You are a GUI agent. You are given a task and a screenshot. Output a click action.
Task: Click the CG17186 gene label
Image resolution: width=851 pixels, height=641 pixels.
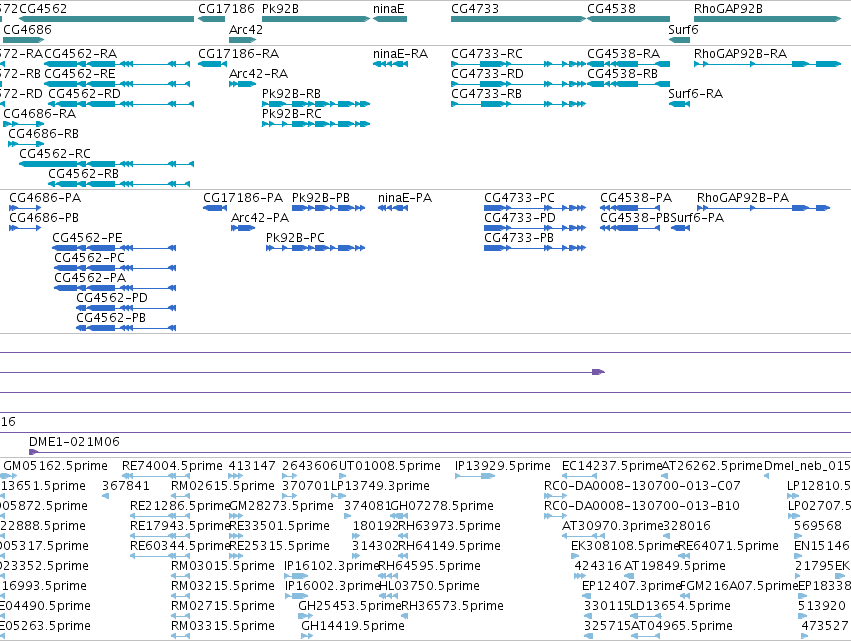click(226, 9)
